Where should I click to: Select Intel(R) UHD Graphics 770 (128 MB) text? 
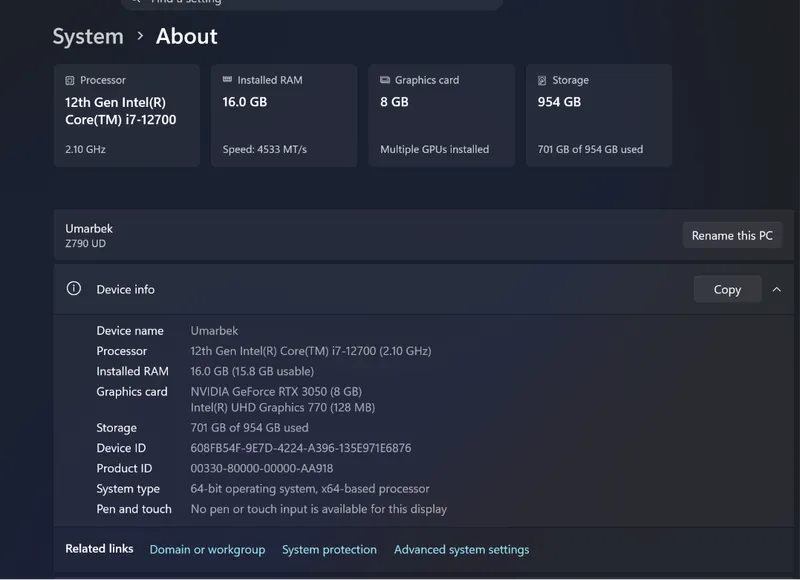[x=283, y=407]
